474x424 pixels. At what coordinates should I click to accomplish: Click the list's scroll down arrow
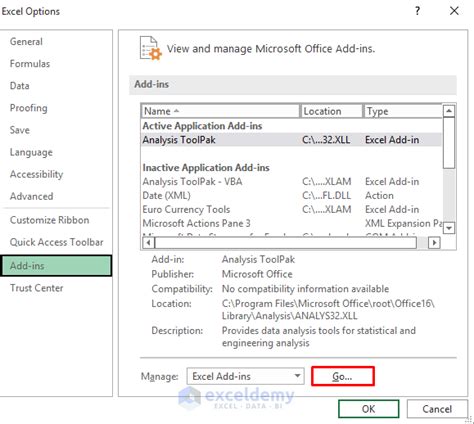(x=449, y=228)
